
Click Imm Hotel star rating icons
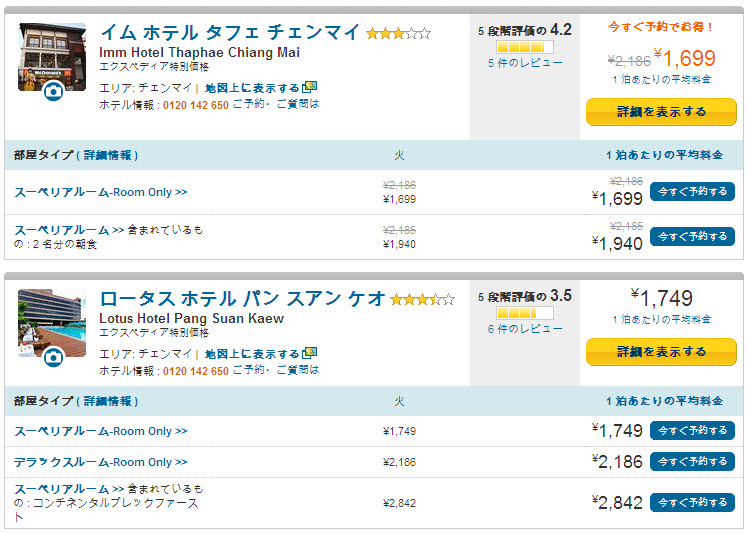398,33
